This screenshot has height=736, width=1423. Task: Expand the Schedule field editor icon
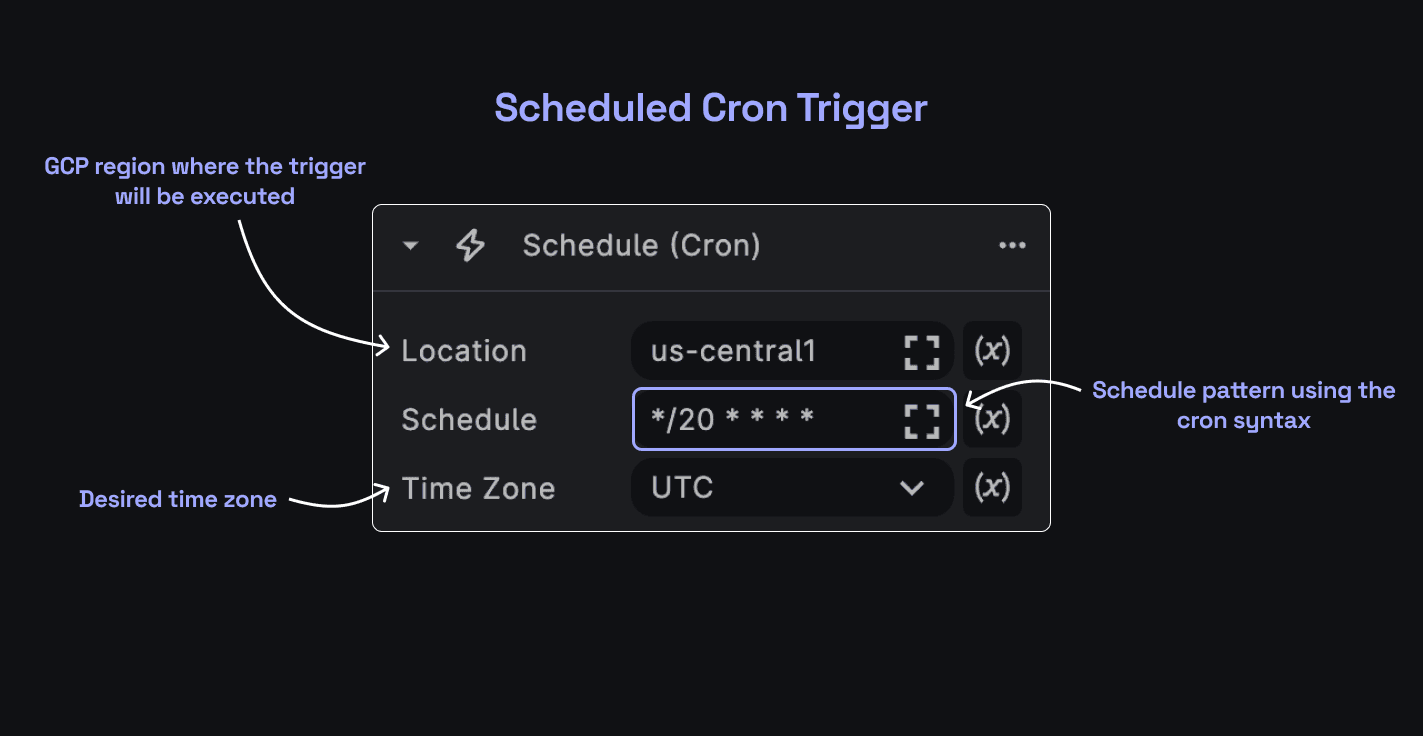(x=922, y=420)
